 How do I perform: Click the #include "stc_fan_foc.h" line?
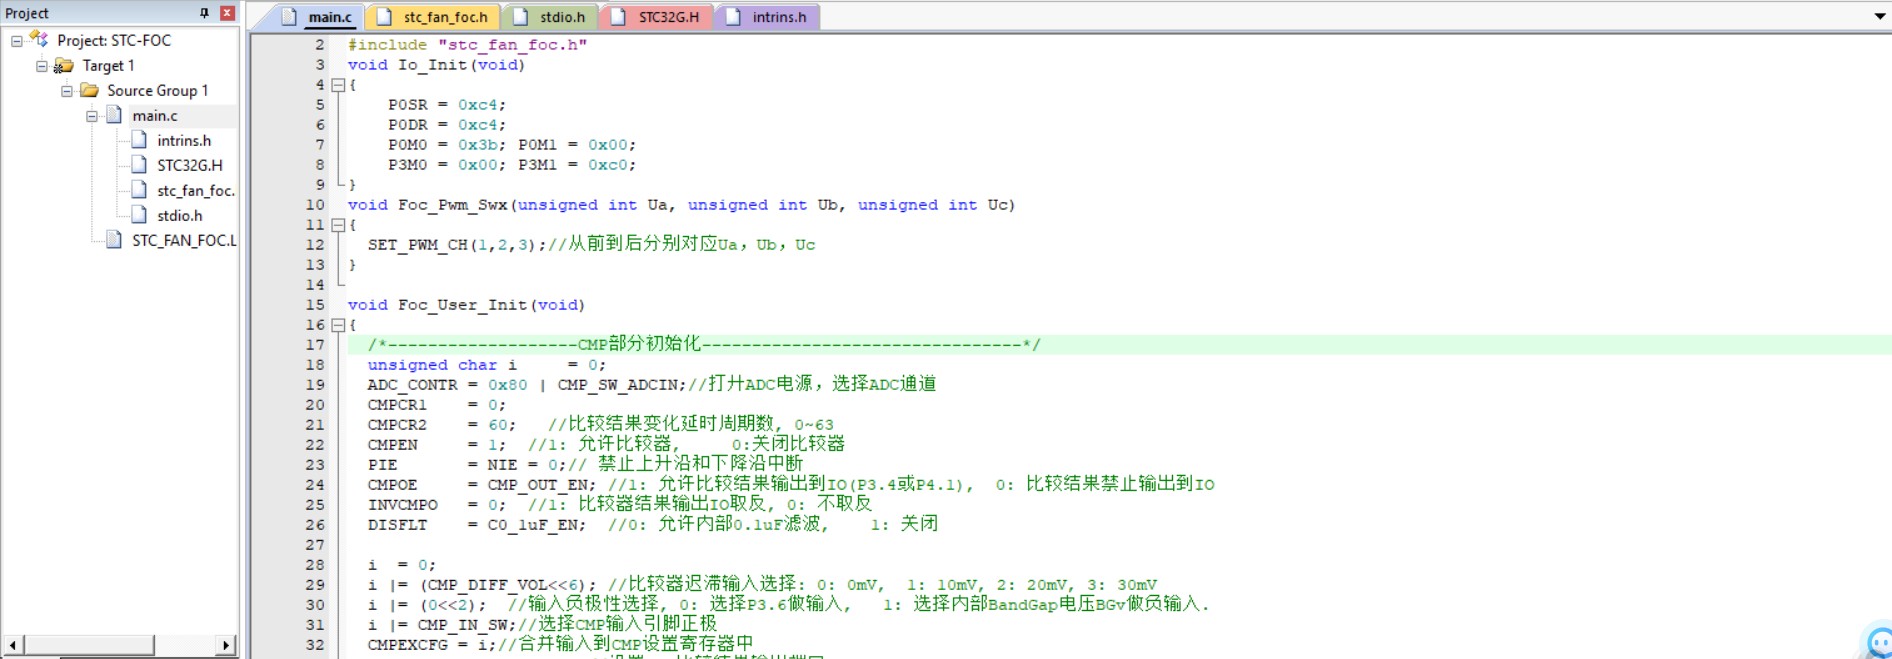(x=467, y=45)
